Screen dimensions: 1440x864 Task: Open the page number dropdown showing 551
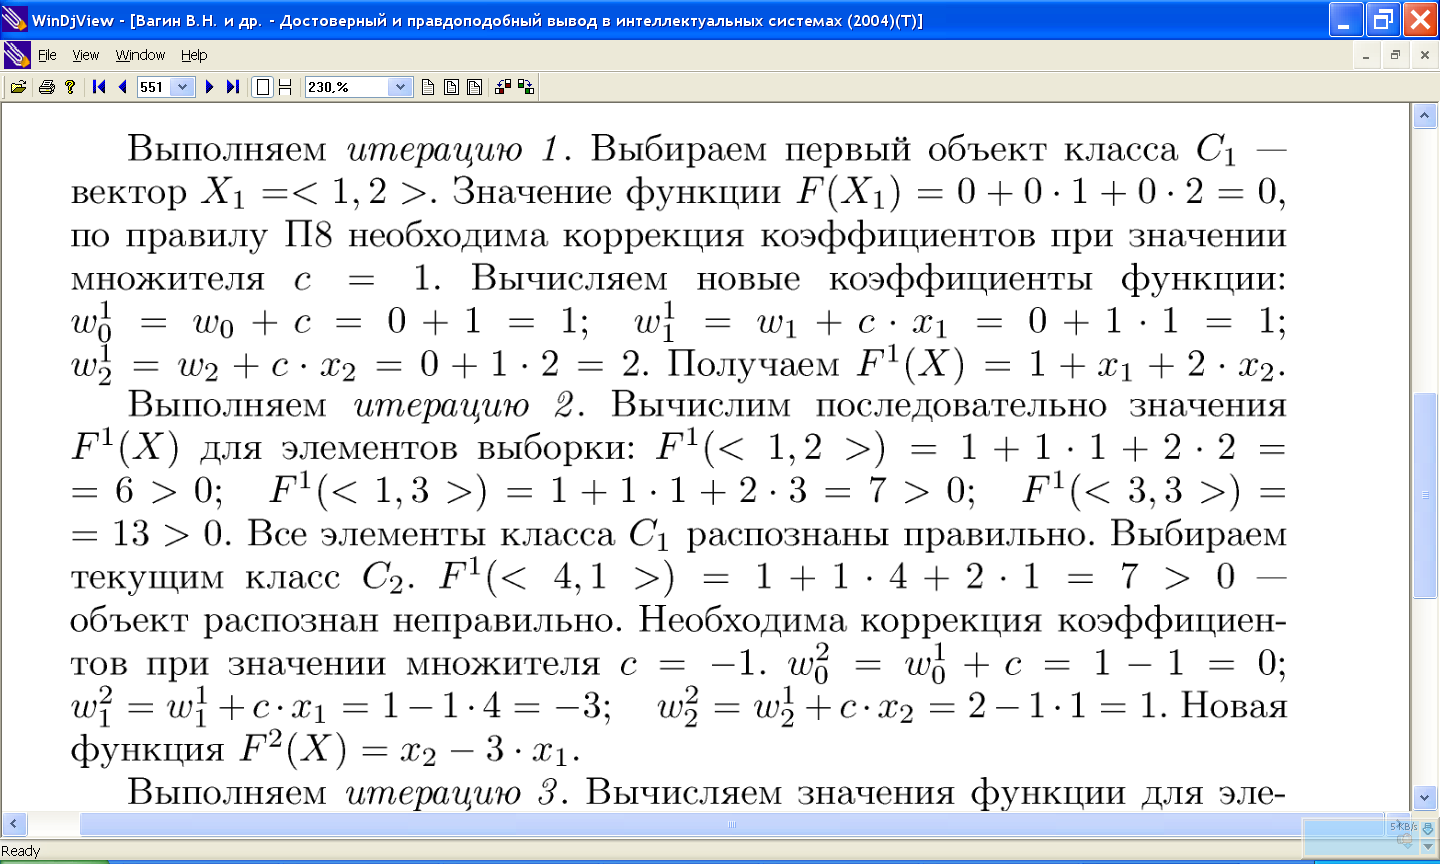tap(181, 87)
